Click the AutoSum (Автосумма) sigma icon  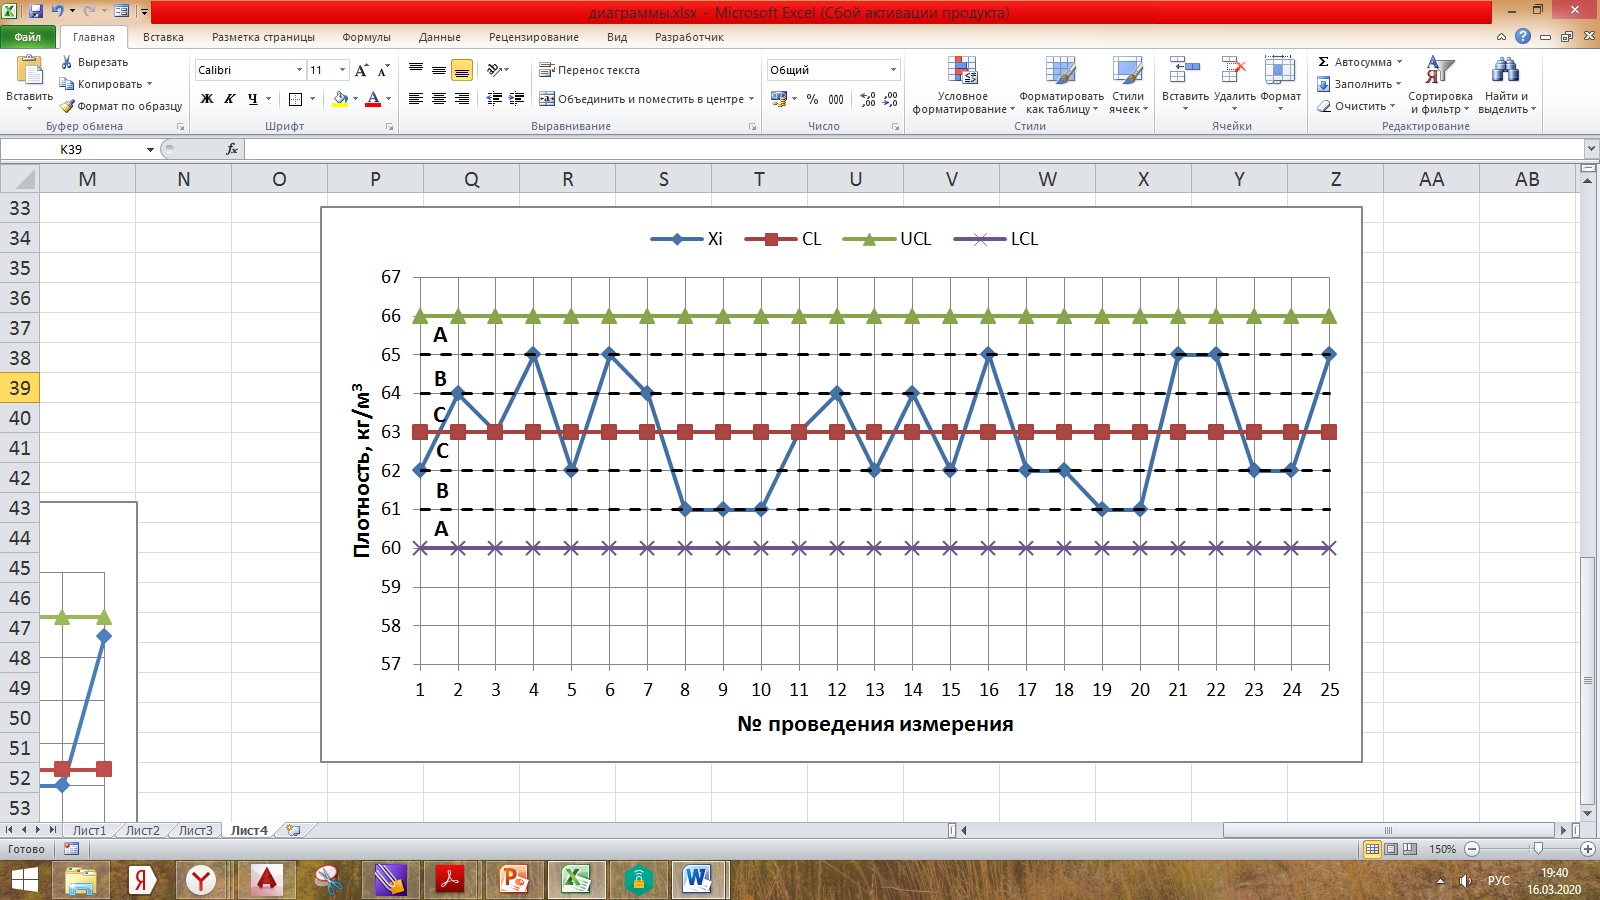point(1324,62)
